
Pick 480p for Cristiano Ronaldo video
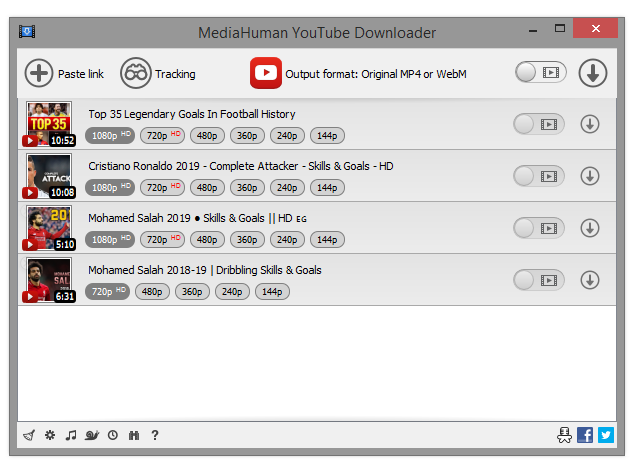point(207,188)
